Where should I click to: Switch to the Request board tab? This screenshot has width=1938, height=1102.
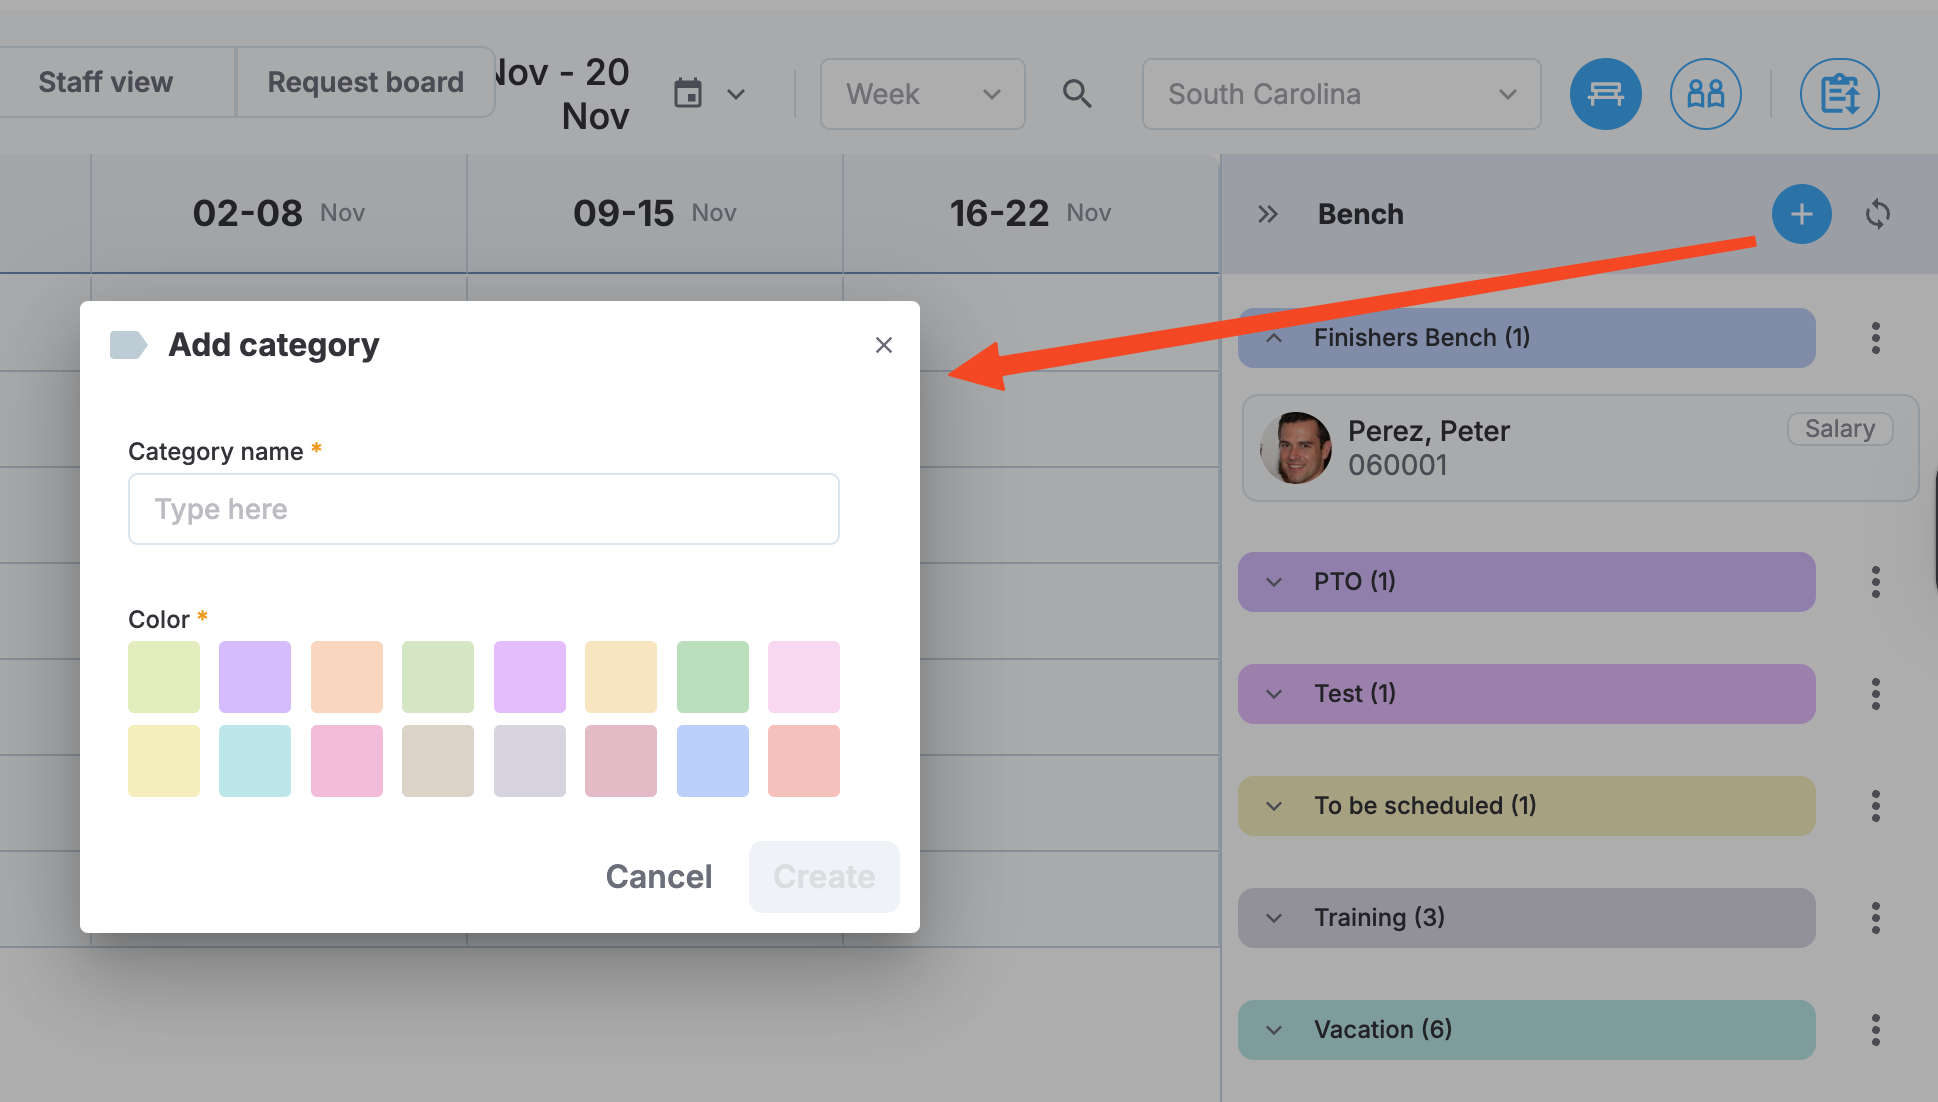pyautogui.click(x=365, y=82)
